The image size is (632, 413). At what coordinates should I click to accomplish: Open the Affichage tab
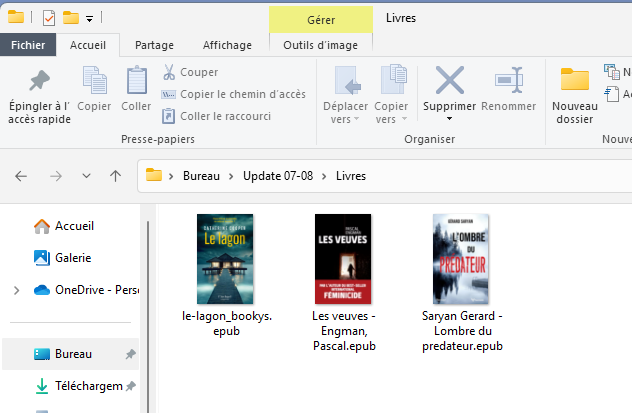coord(227,45)
